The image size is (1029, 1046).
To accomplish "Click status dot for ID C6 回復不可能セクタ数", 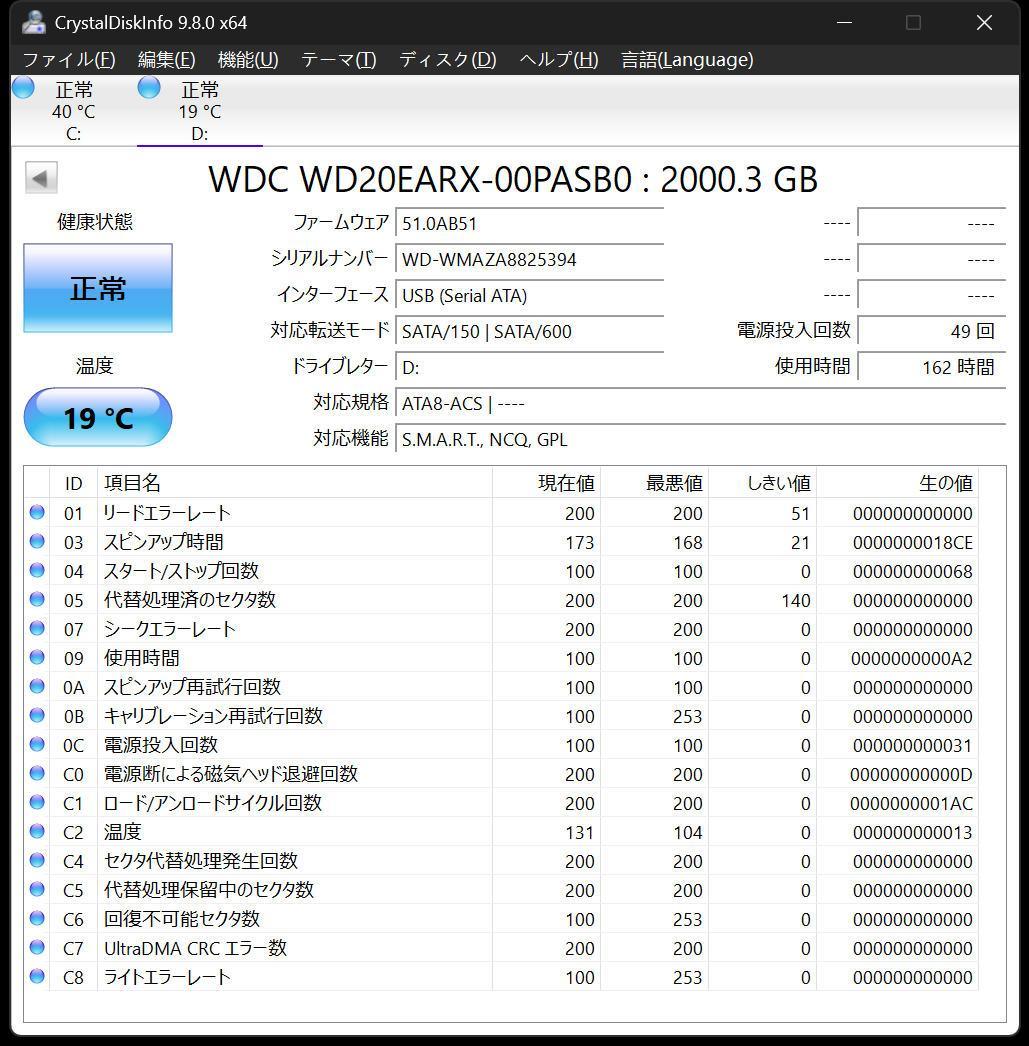I will [37, 919].
